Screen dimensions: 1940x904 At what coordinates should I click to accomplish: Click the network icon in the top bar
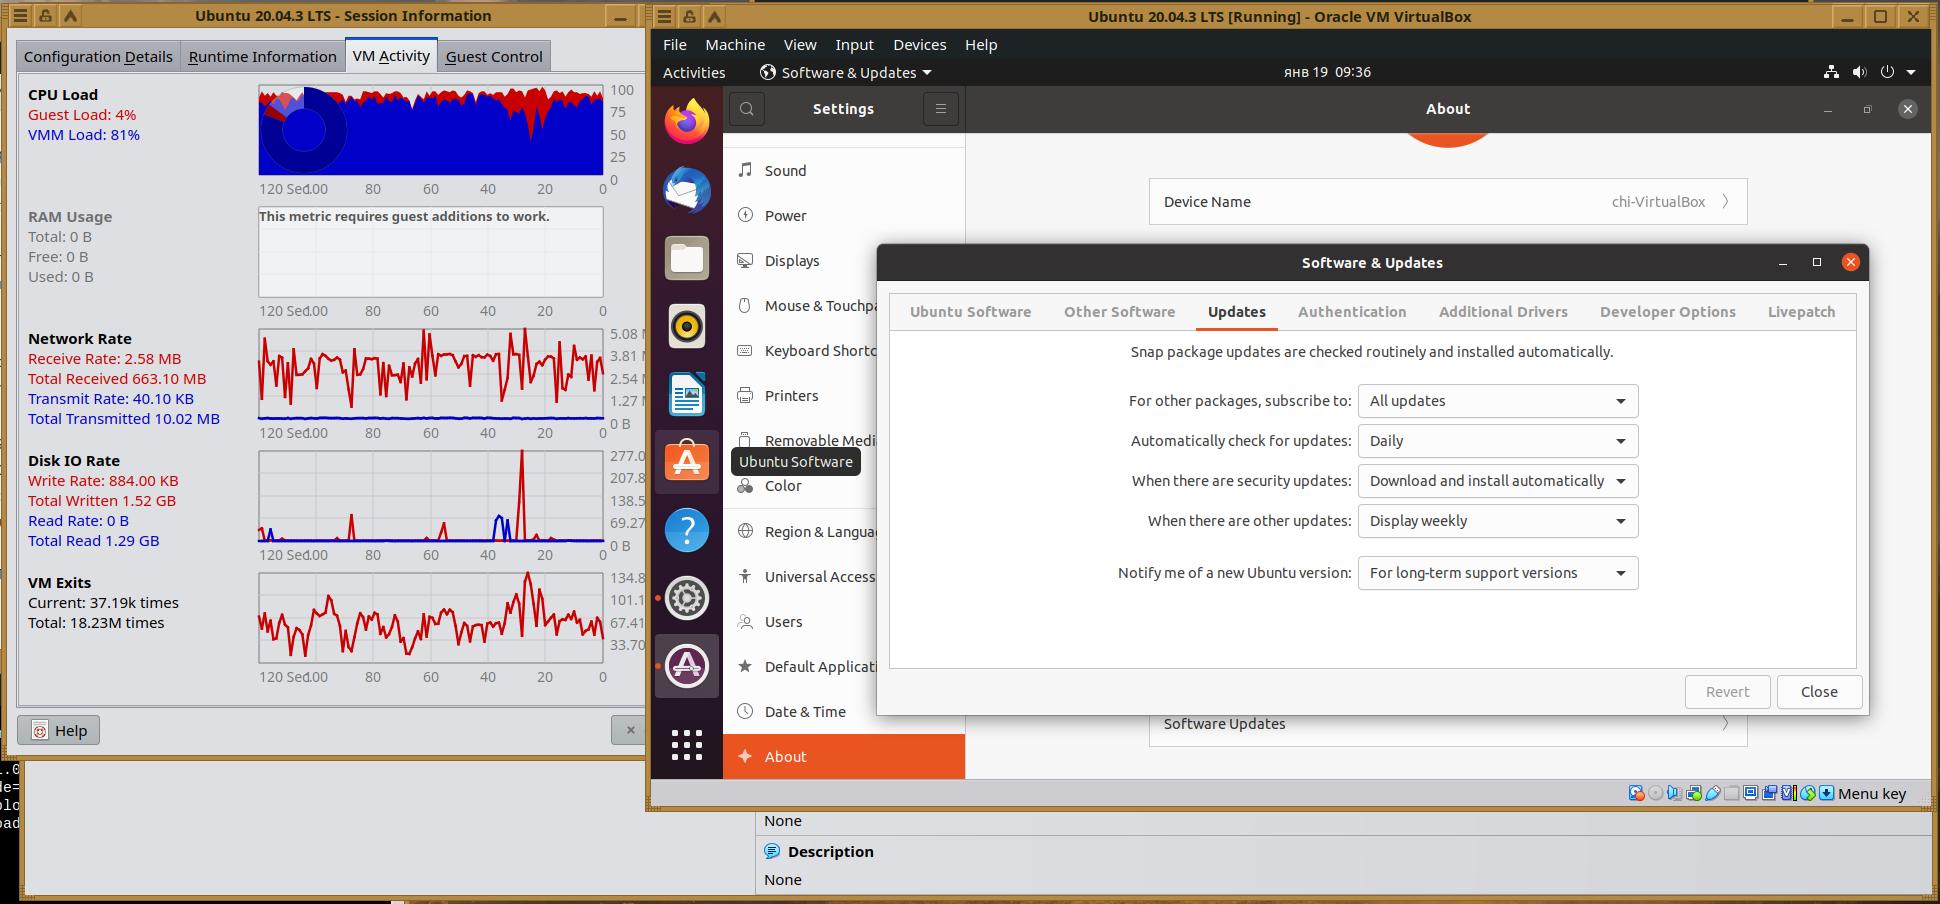tap(1831, 72)
